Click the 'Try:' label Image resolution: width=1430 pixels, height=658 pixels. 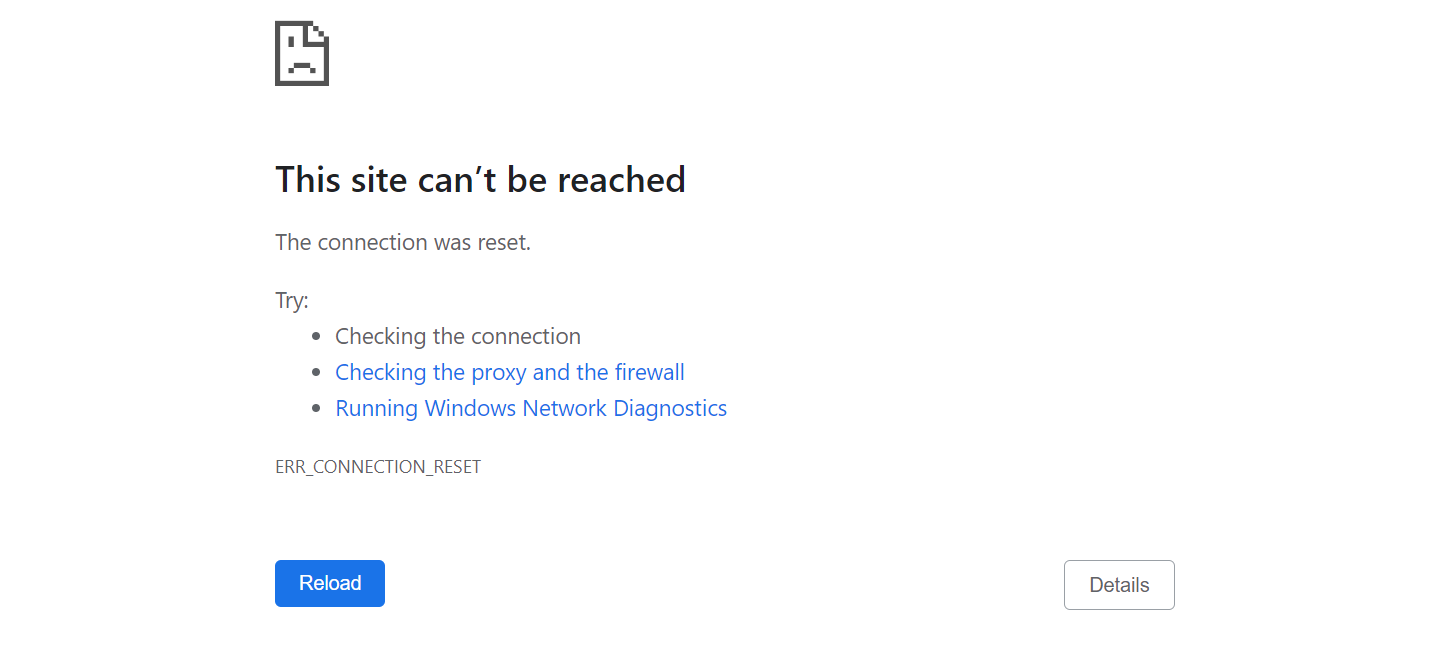tap(292, 301)
